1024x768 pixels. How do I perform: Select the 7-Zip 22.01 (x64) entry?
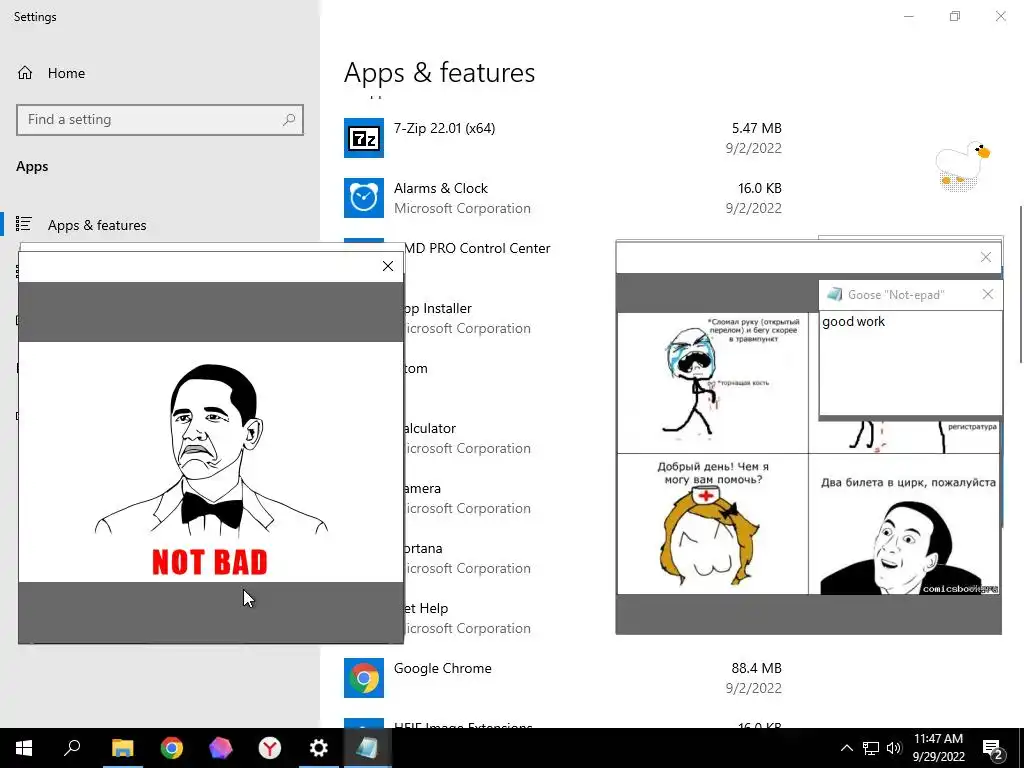tap(444, 128)
